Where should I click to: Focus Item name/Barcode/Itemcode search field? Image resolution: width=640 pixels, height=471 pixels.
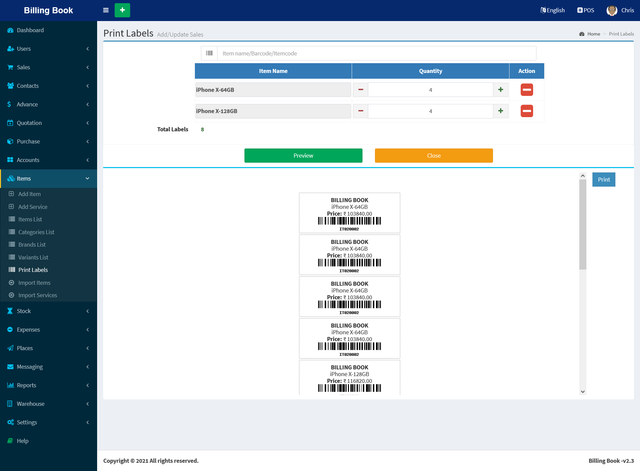tap(377, 53)
